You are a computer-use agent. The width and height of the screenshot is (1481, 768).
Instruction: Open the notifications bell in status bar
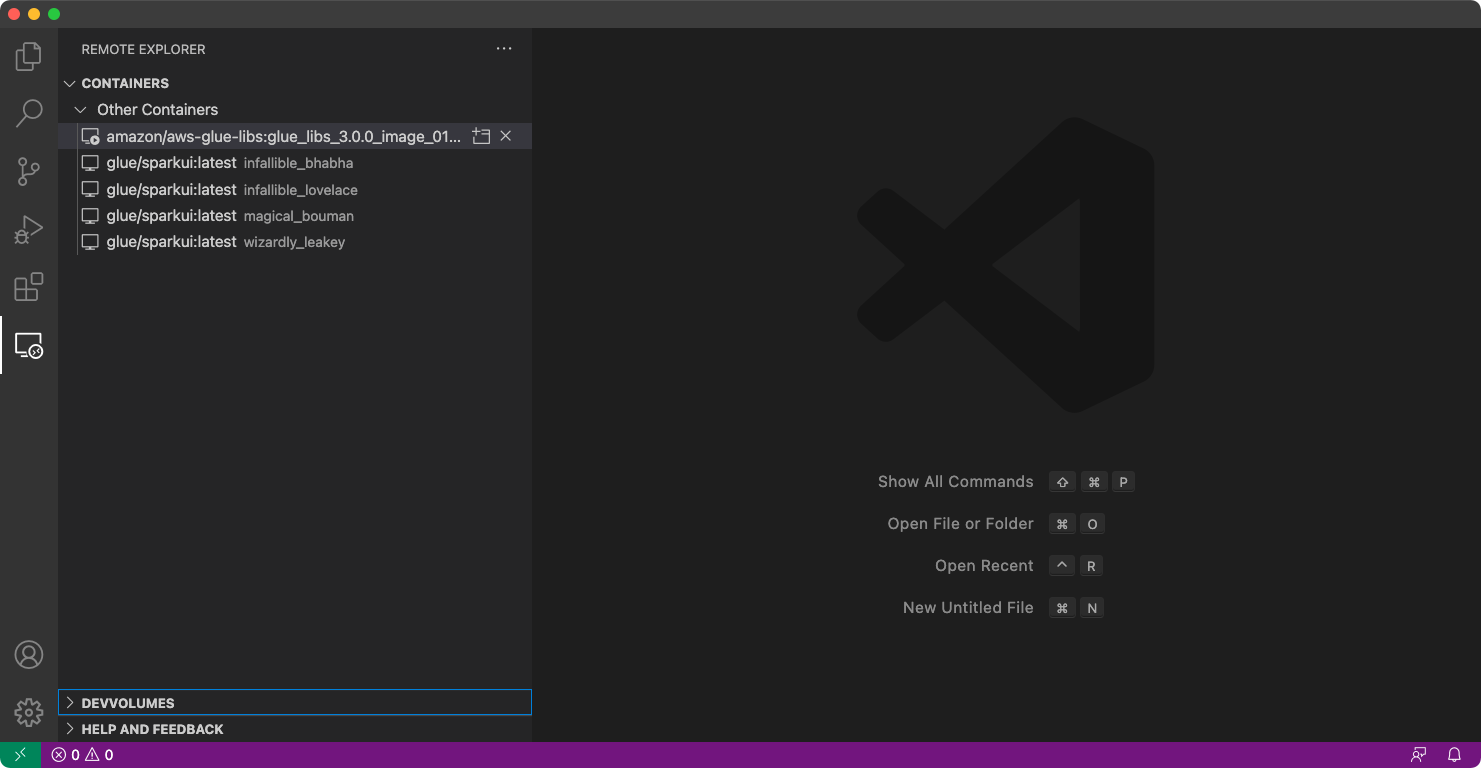tap(1454, 755)
